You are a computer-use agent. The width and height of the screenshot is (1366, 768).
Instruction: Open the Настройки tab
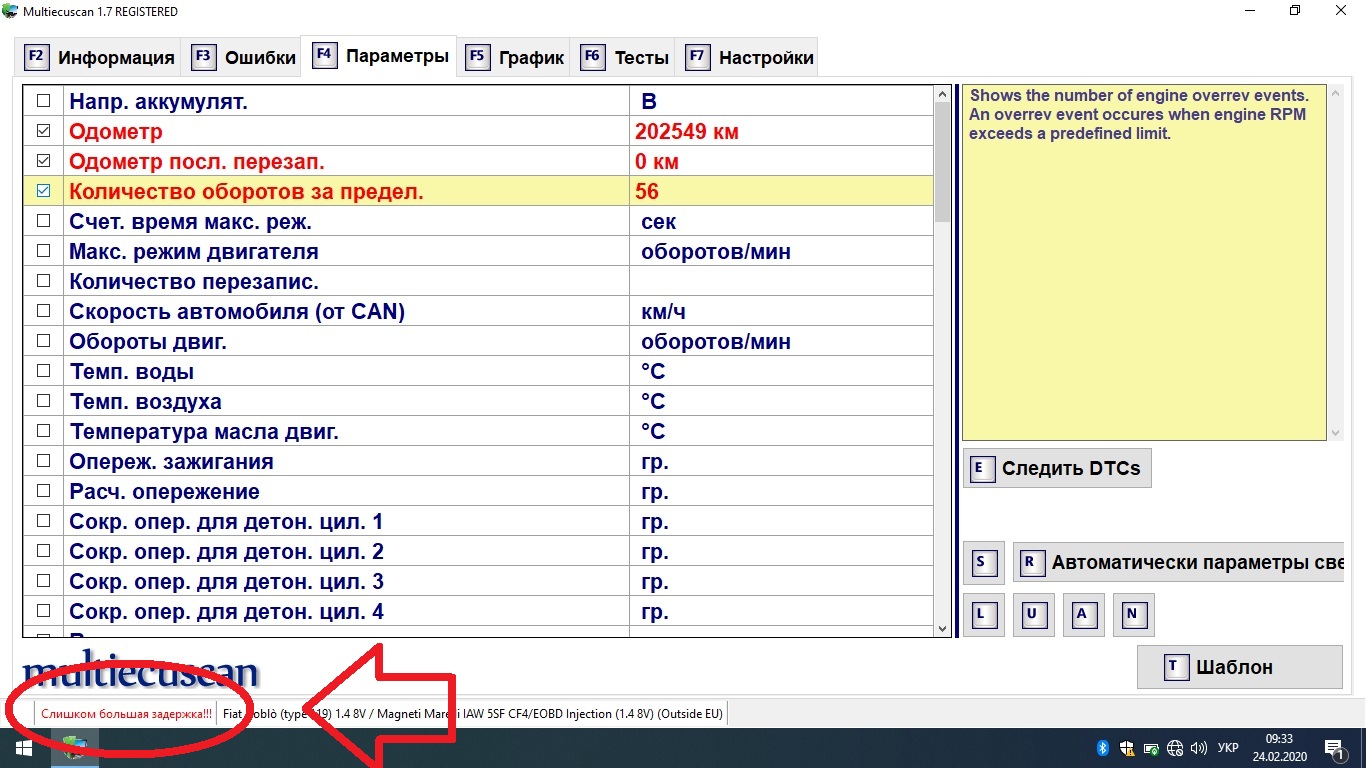[x=750, y=58]
